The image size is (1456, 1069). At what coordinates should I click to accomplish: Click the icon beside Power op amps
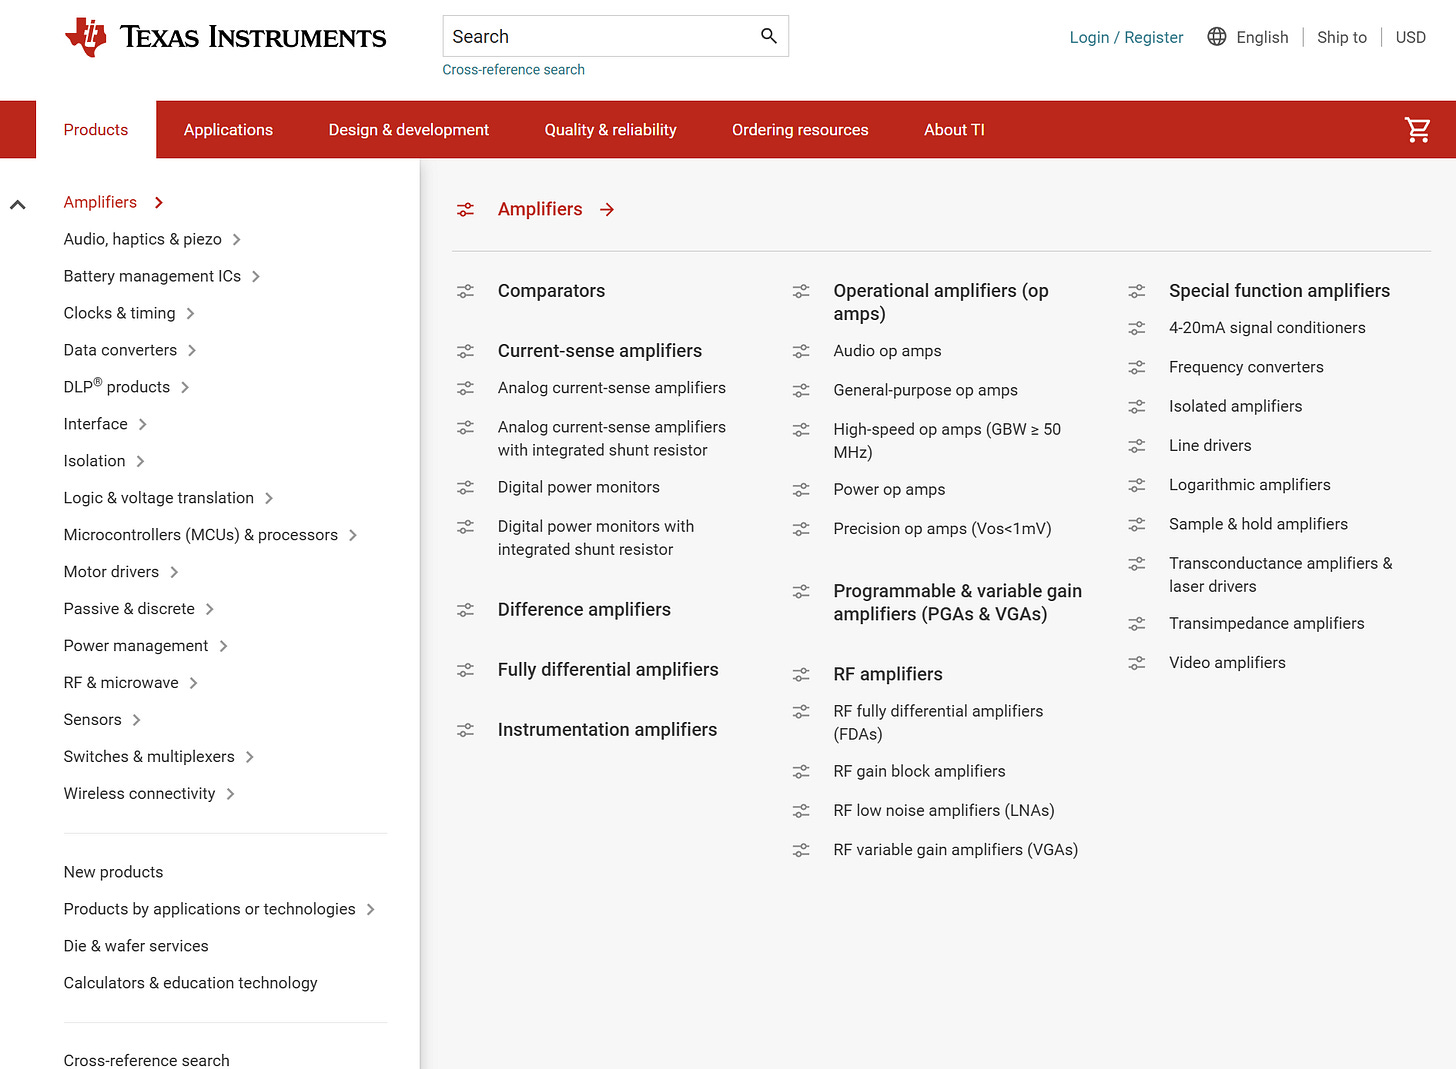click(x=801, y=489)
